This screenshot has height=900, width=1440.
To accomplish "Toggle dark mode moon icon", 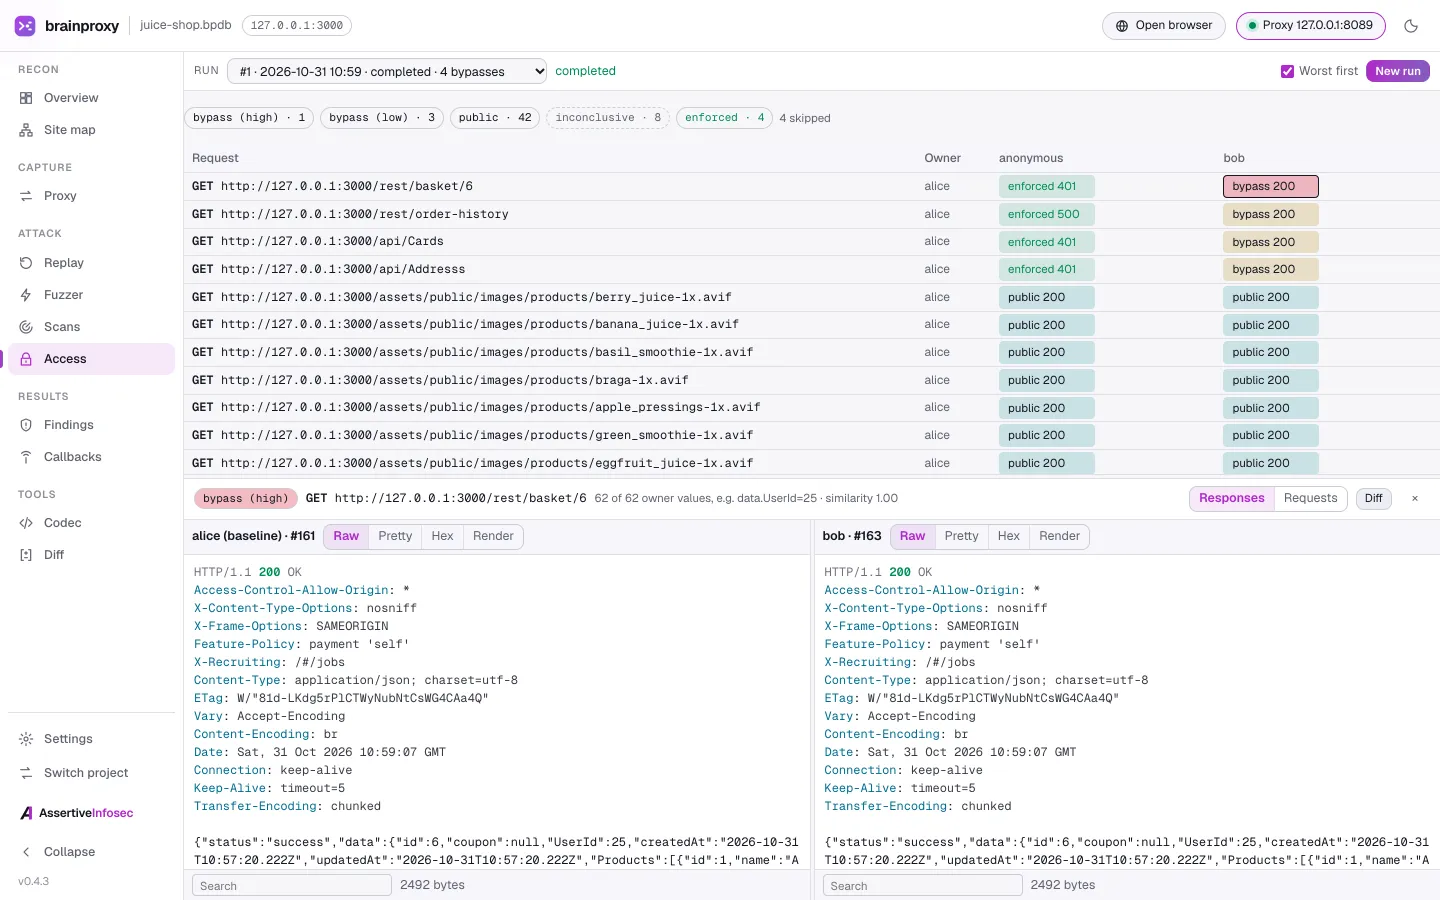I will coord(1411,26).
